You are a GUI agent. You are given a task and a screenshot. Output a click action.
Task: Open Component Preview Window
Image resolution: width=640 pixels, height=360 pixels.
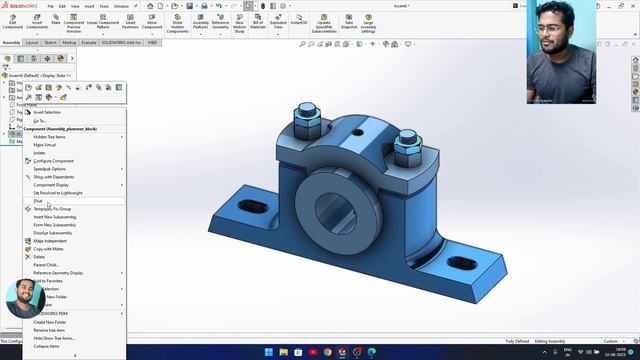pyautogui.click(x=73, y=24)
